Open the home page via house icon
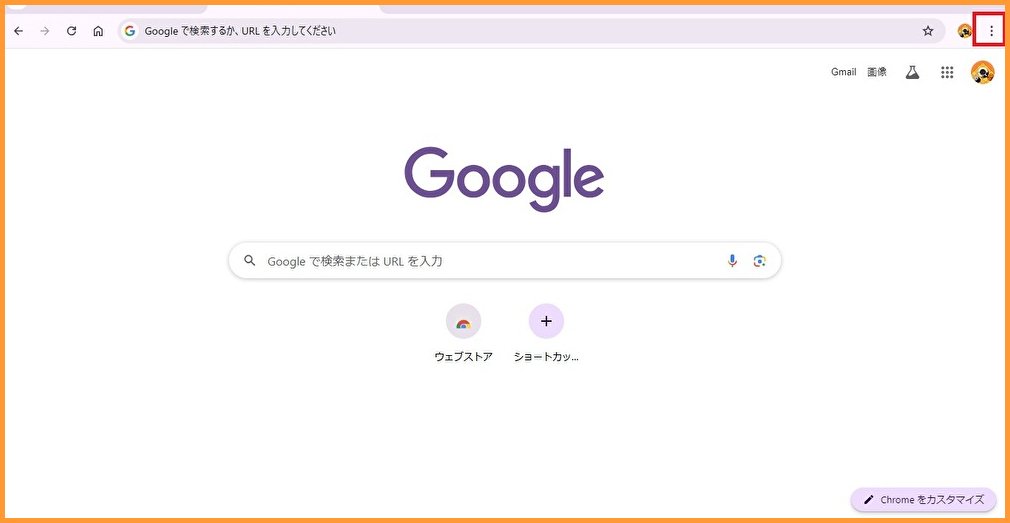This screenshot has width=1010, height=523. [98, 31]
